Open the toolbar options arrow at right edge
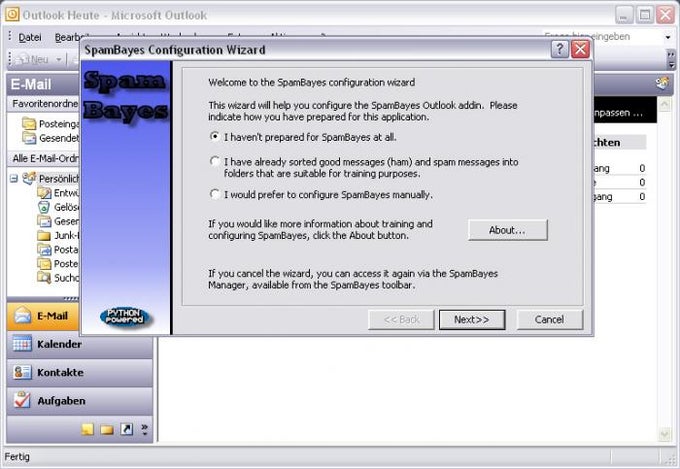Viewport: 680px width, 469px height. (671, 59)
